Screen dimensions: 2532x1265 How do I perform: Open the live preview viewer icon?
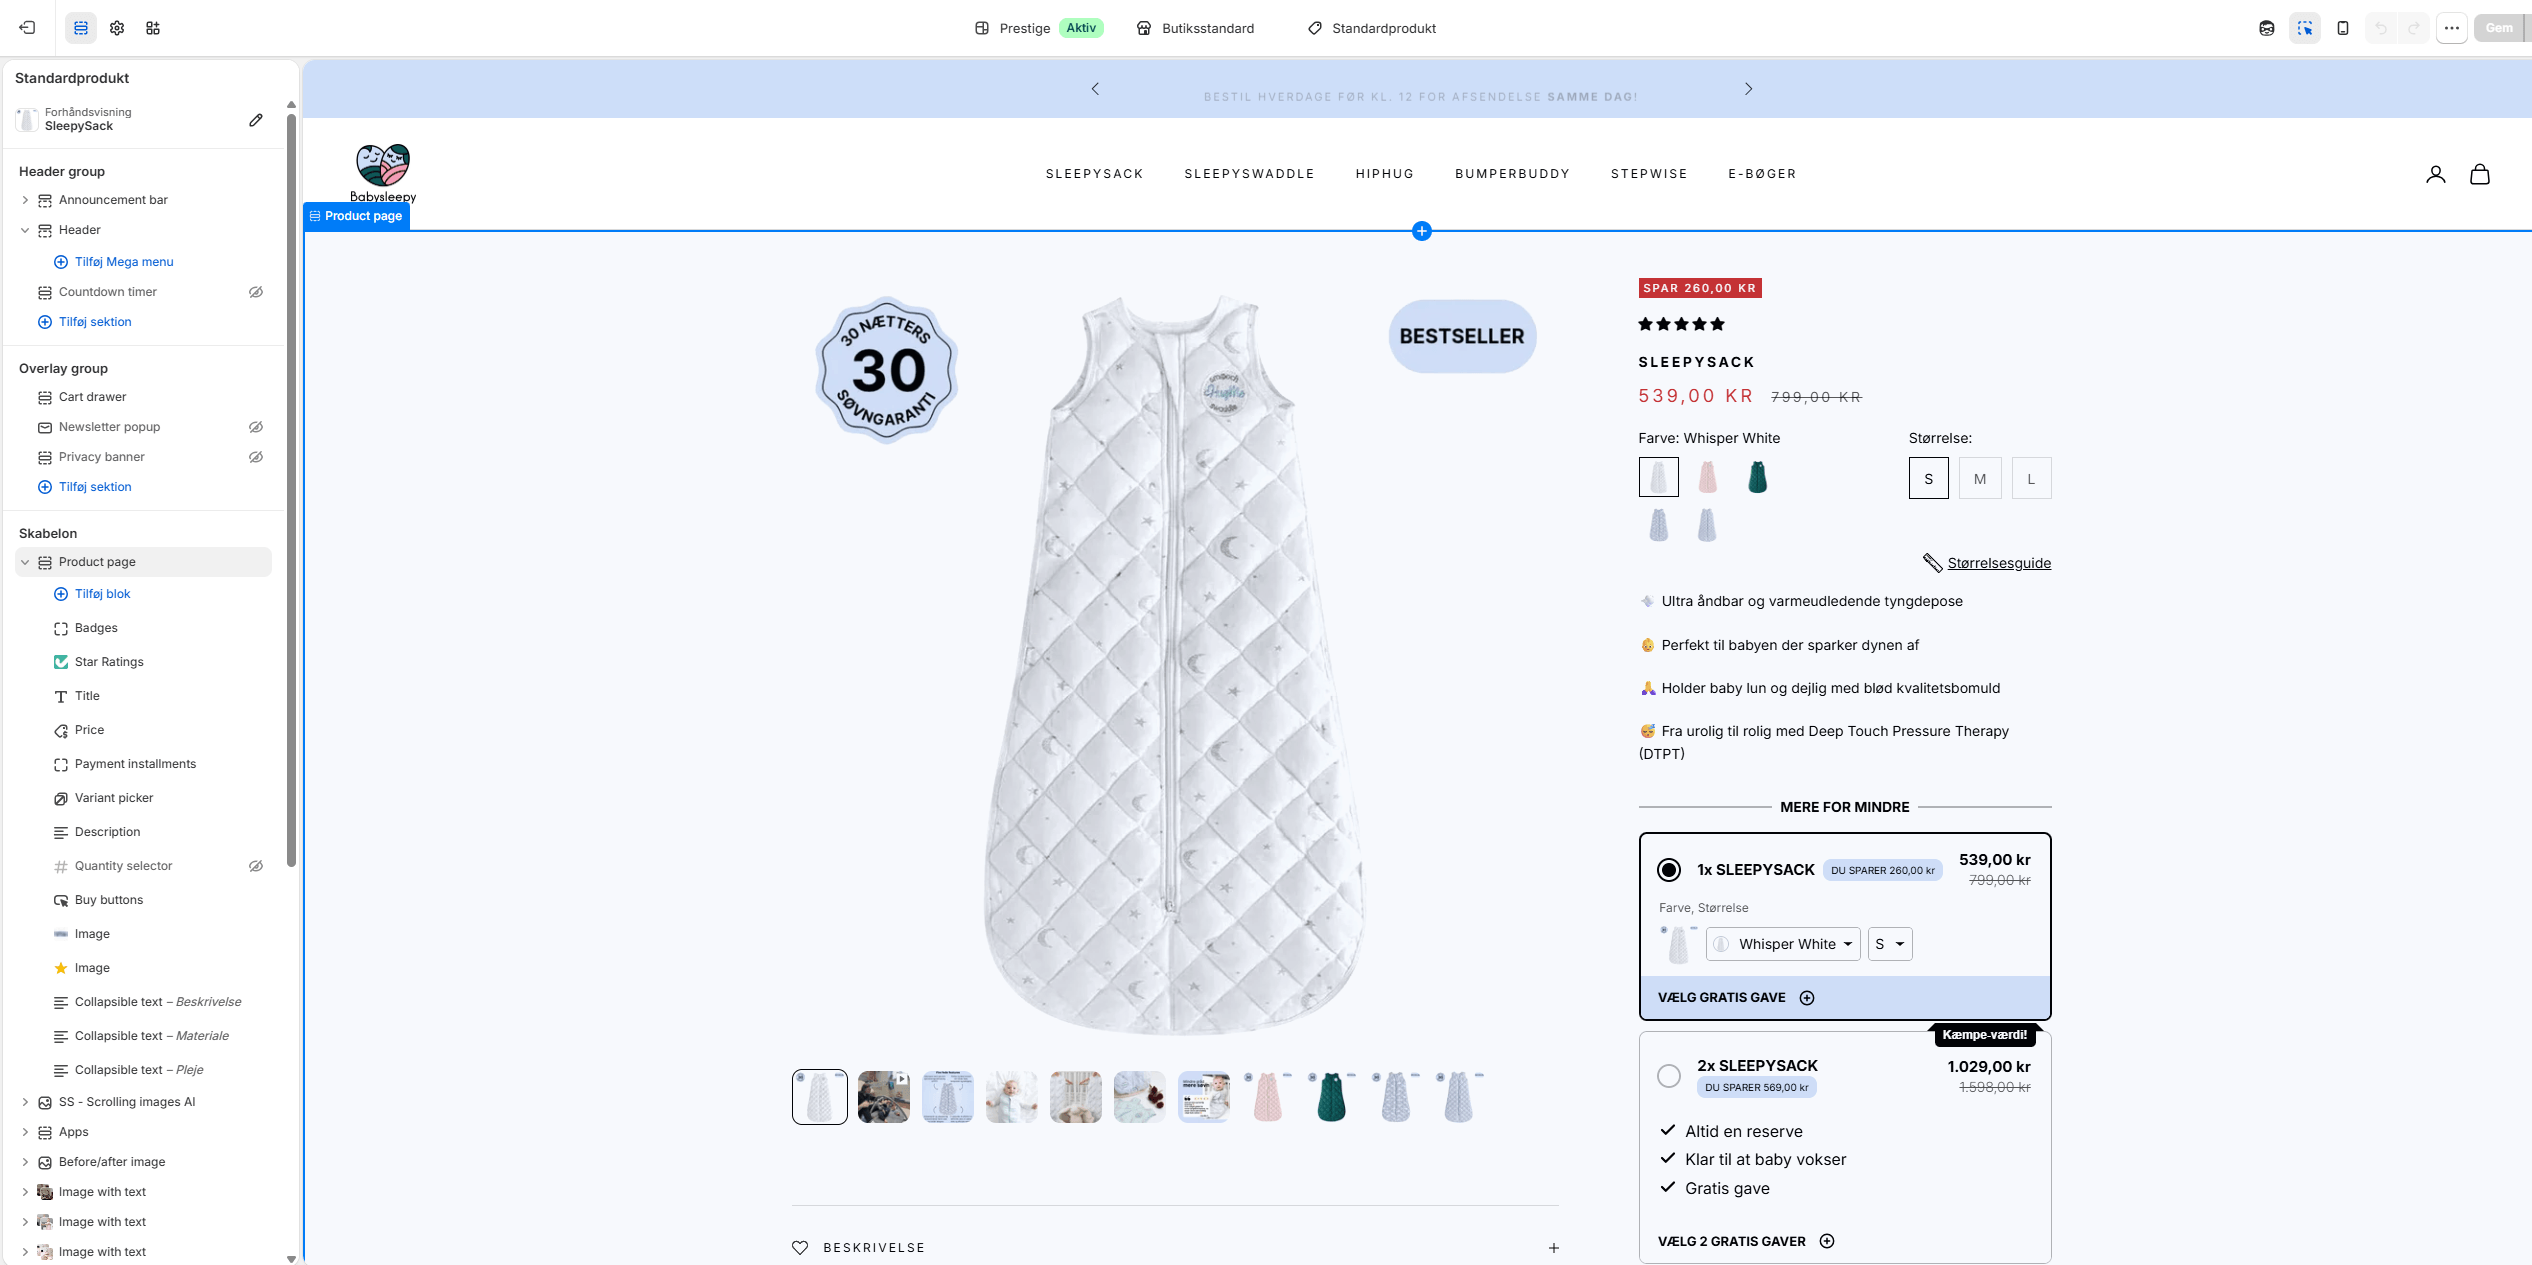coord(2267,28)
